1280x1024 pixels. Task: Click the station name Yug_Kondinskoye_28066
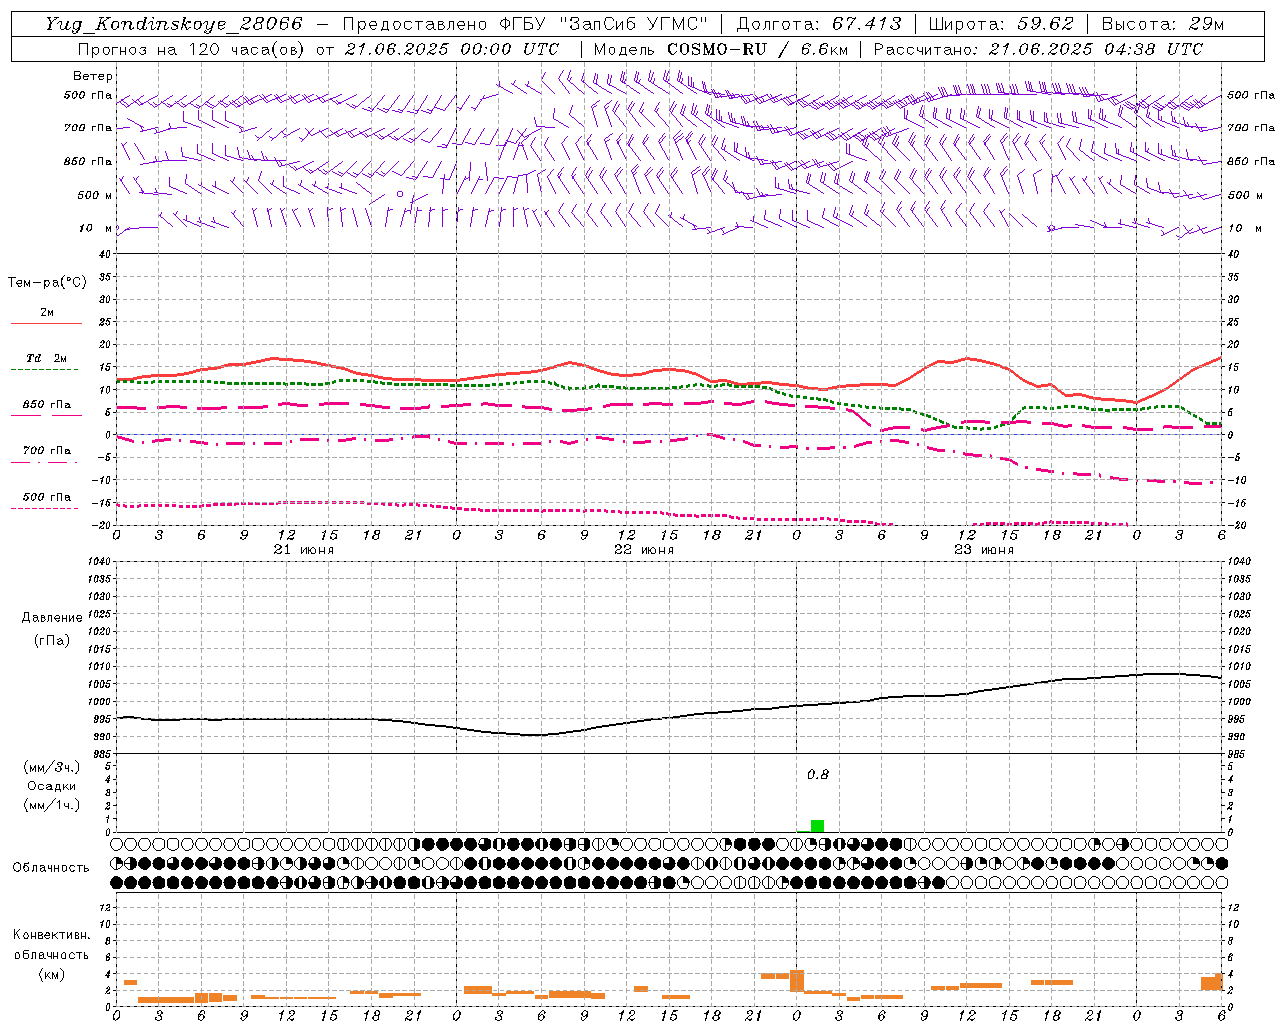(174, 24)
